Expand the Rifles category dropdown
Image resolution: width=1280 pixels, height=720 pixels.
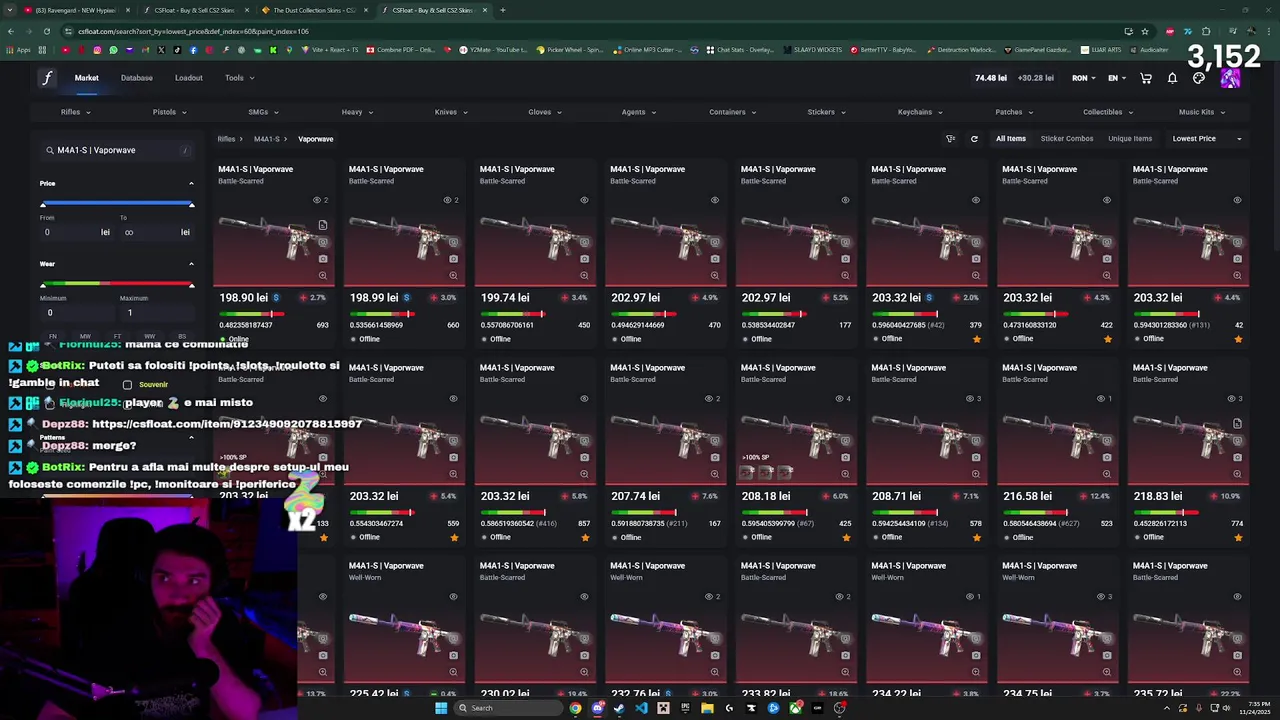click(75, 112)
